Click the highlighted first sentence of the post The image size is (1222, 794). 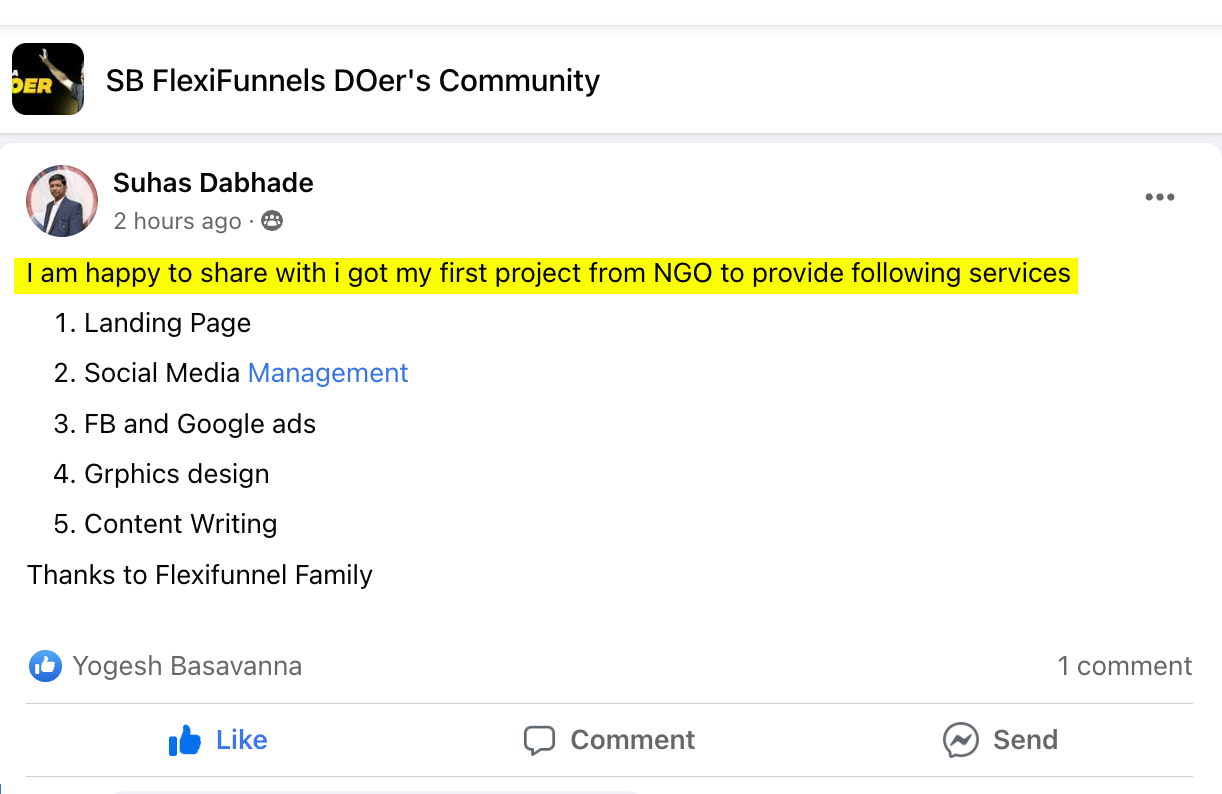coord(548,273)
